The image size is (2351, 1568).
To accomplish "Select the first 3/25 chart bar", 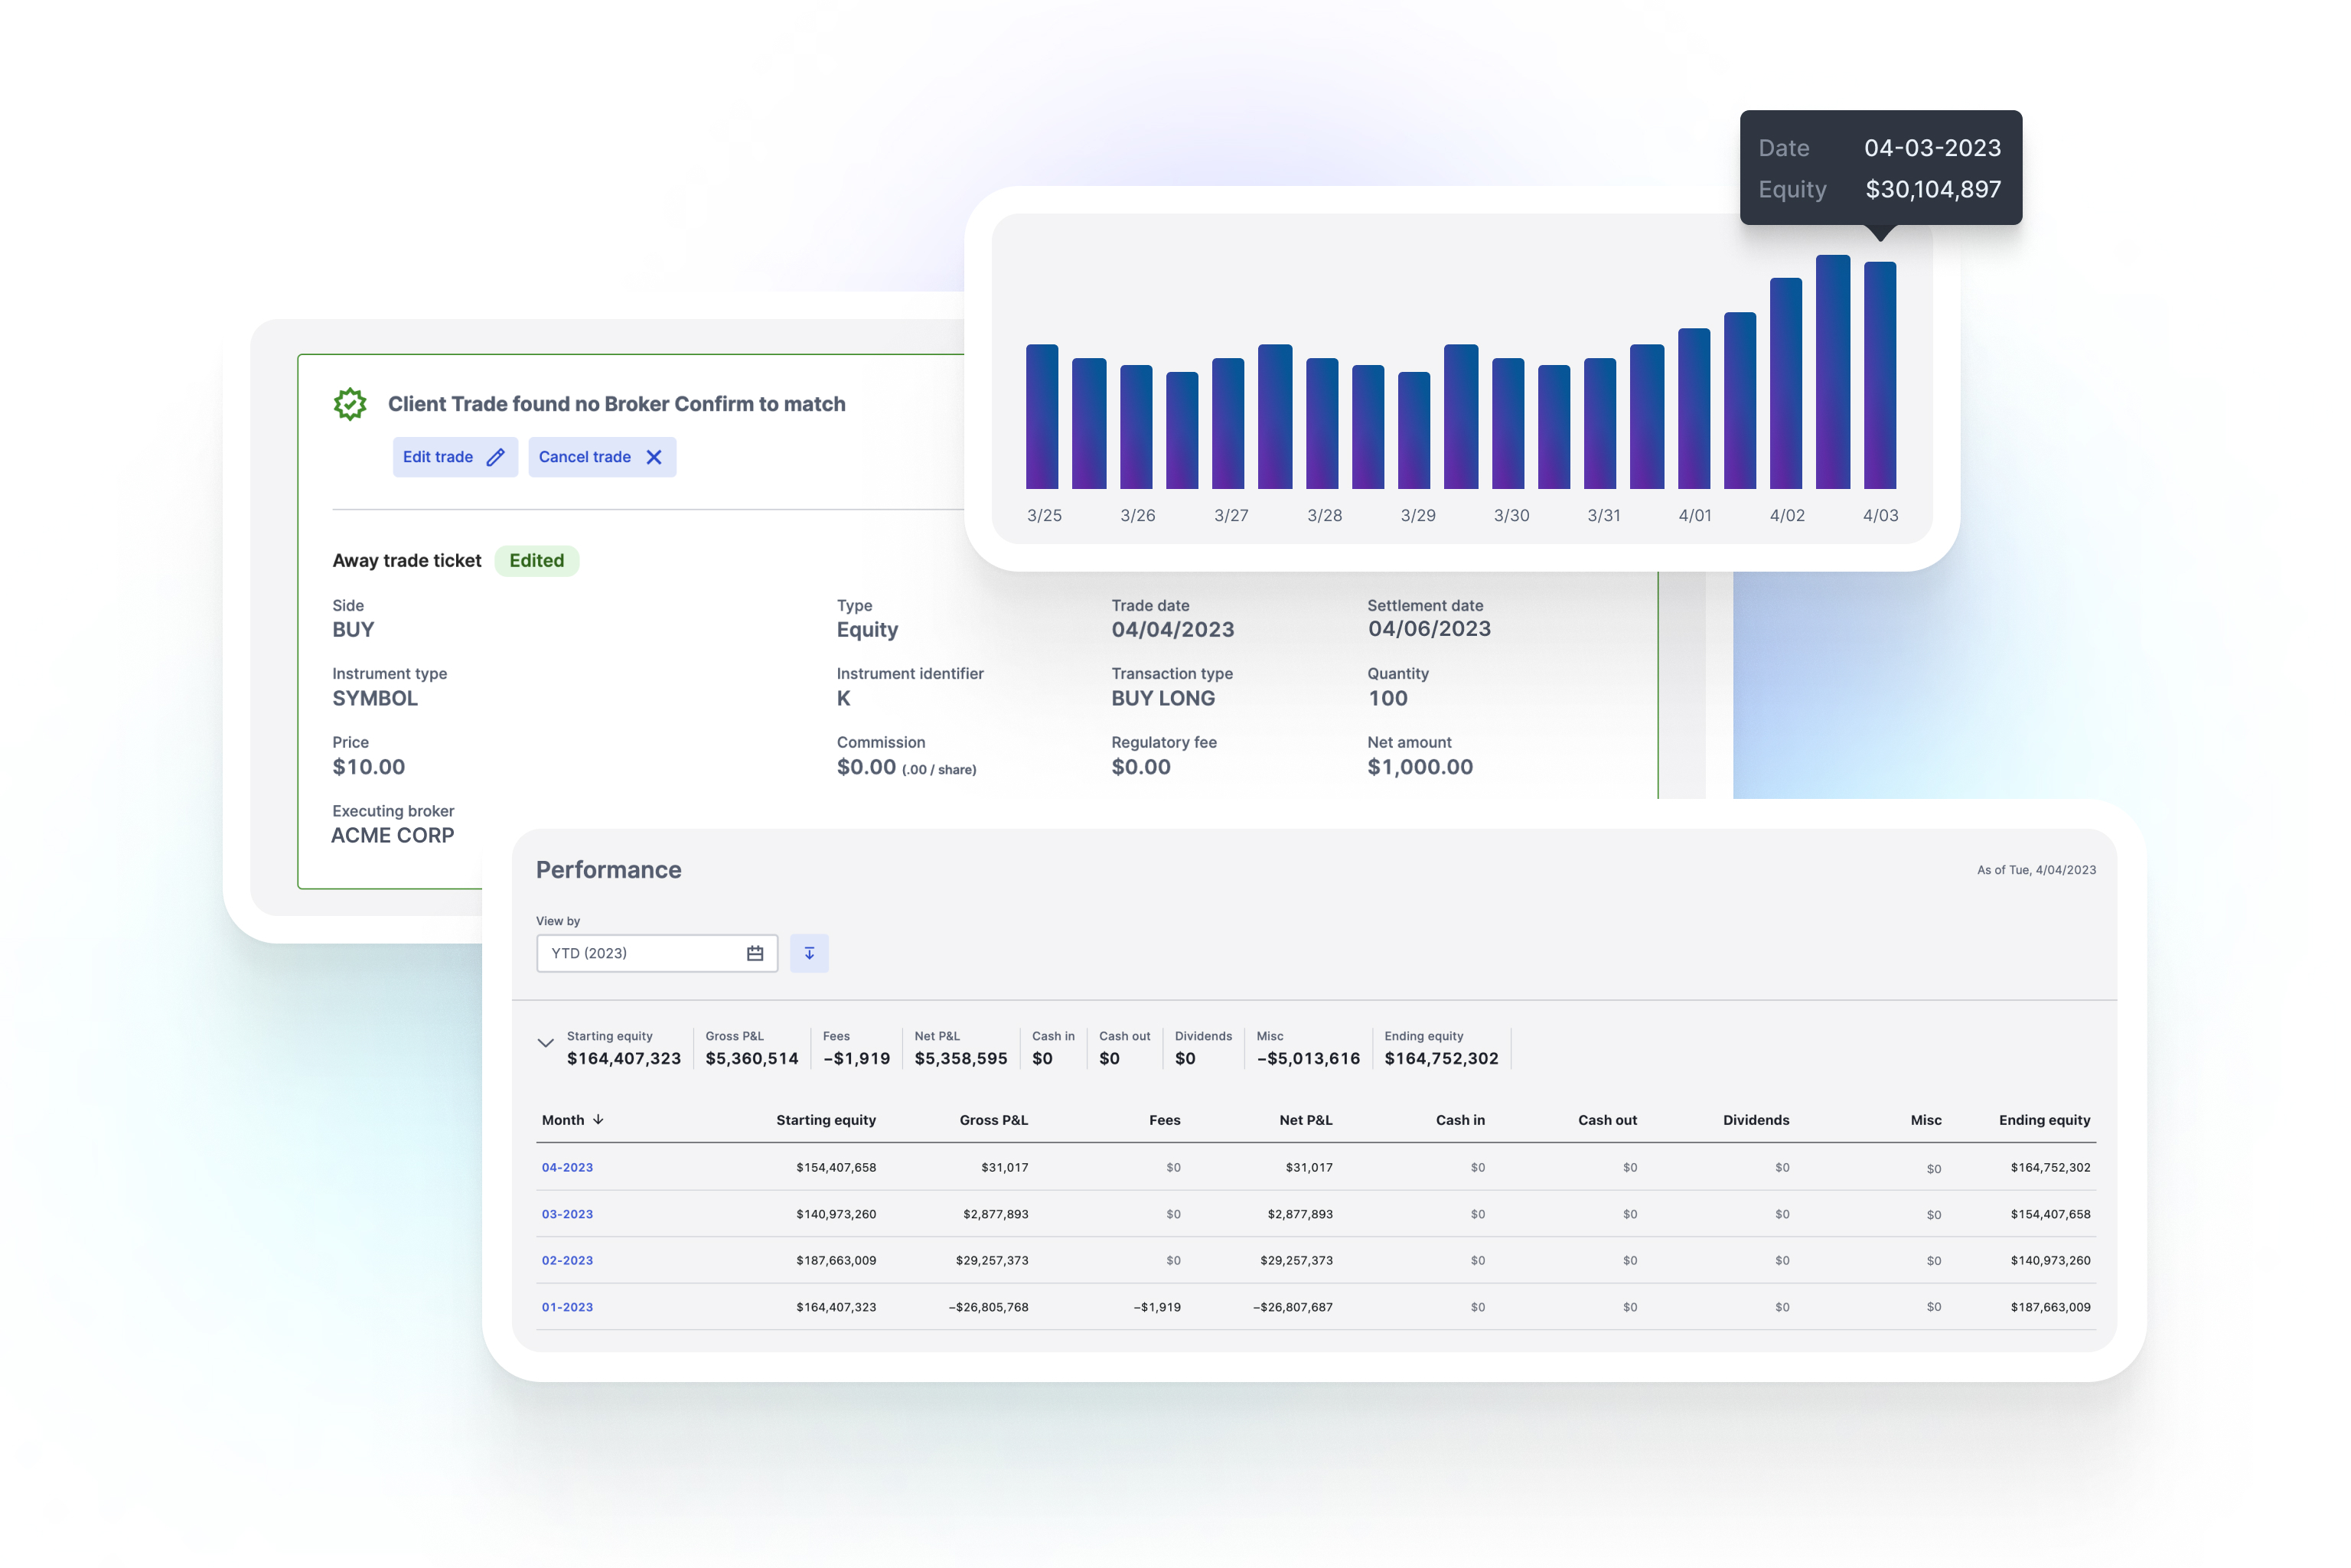I will pyautogui.click(x=1042, y=417).
